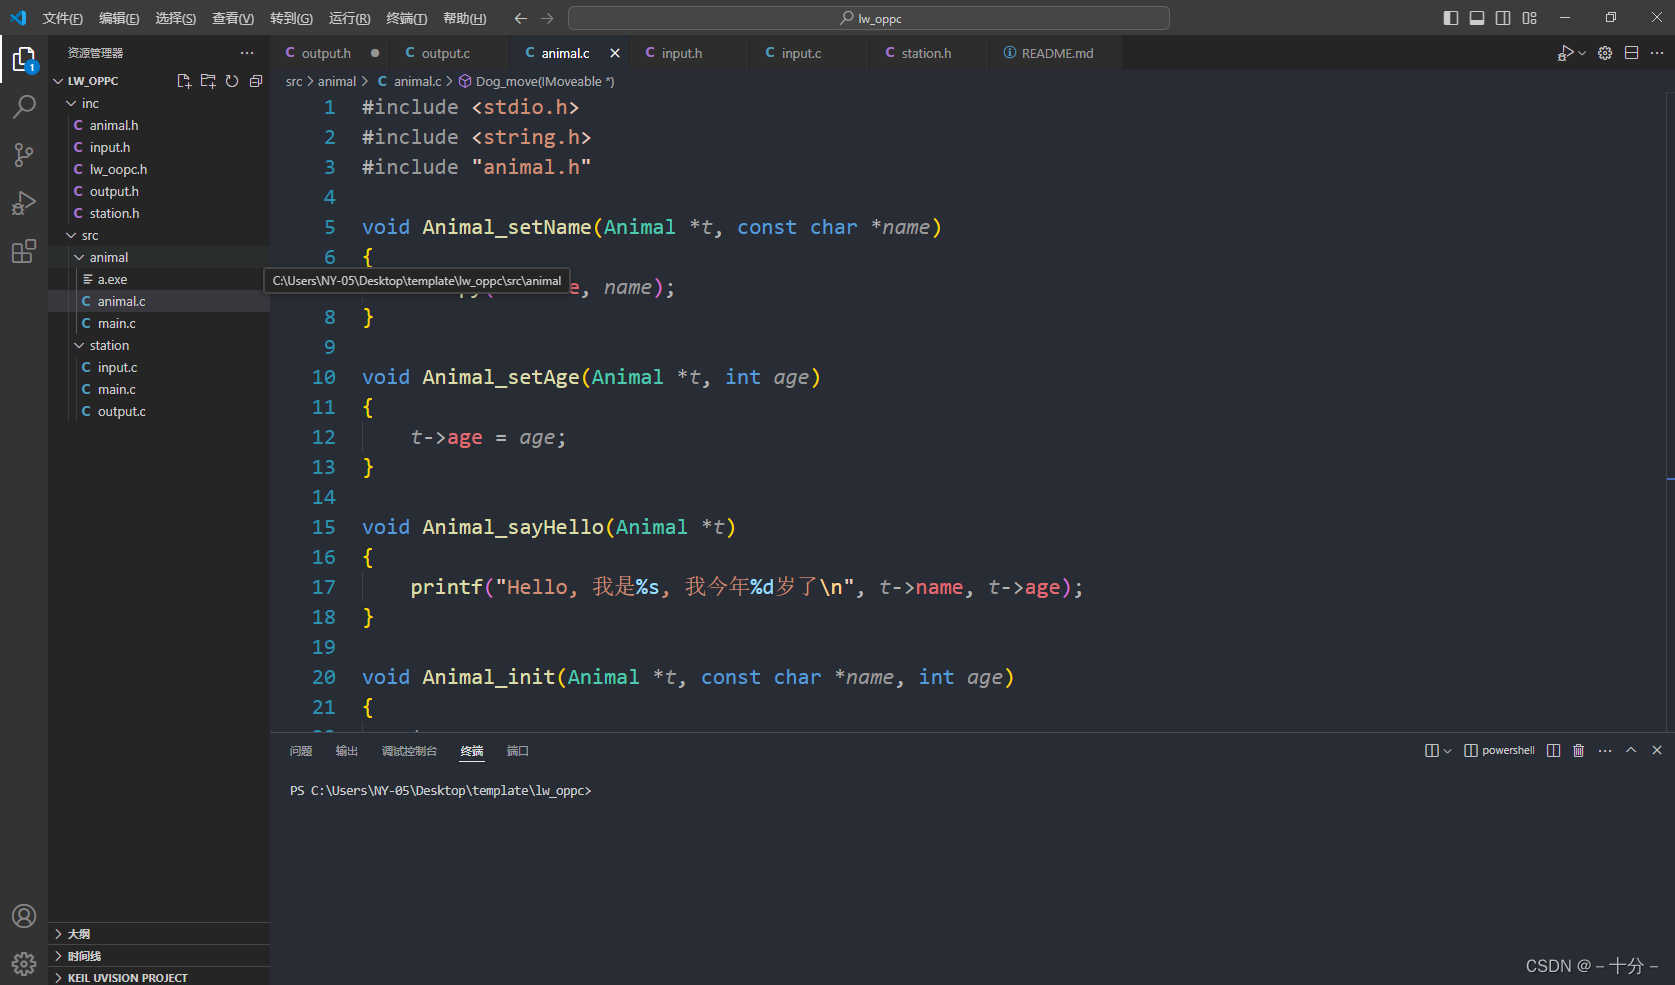Viewport: 1675px width, 985px height.
Task: Maximize the terminal panel size
Action: (x=1631, y=750)
